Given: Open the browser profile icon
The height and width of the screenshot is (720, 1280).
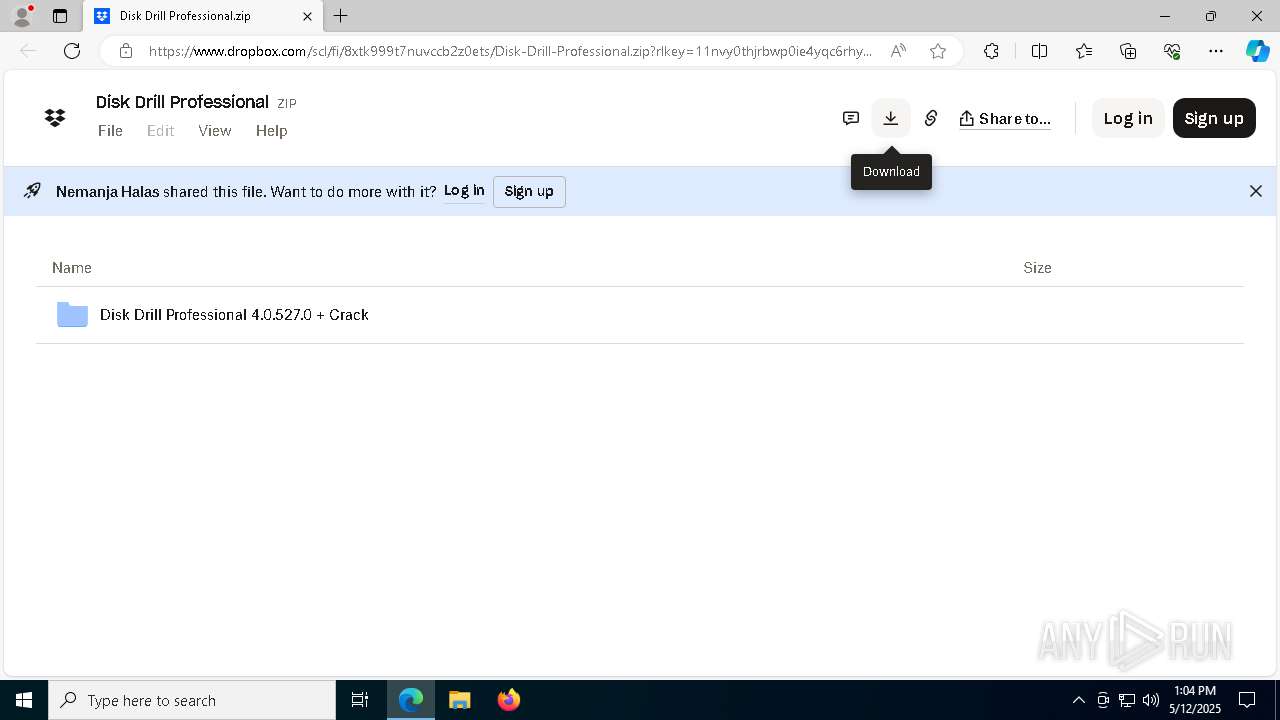Looking at the screenshot, I should [x=22, y=16].
